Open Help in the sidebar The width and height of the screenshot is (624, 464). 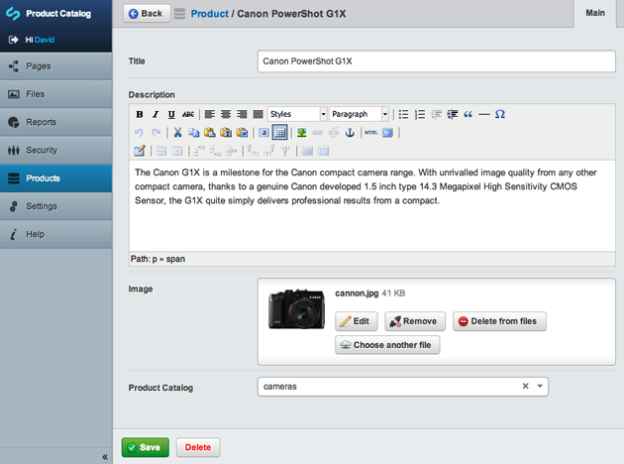tap(56, 234)
